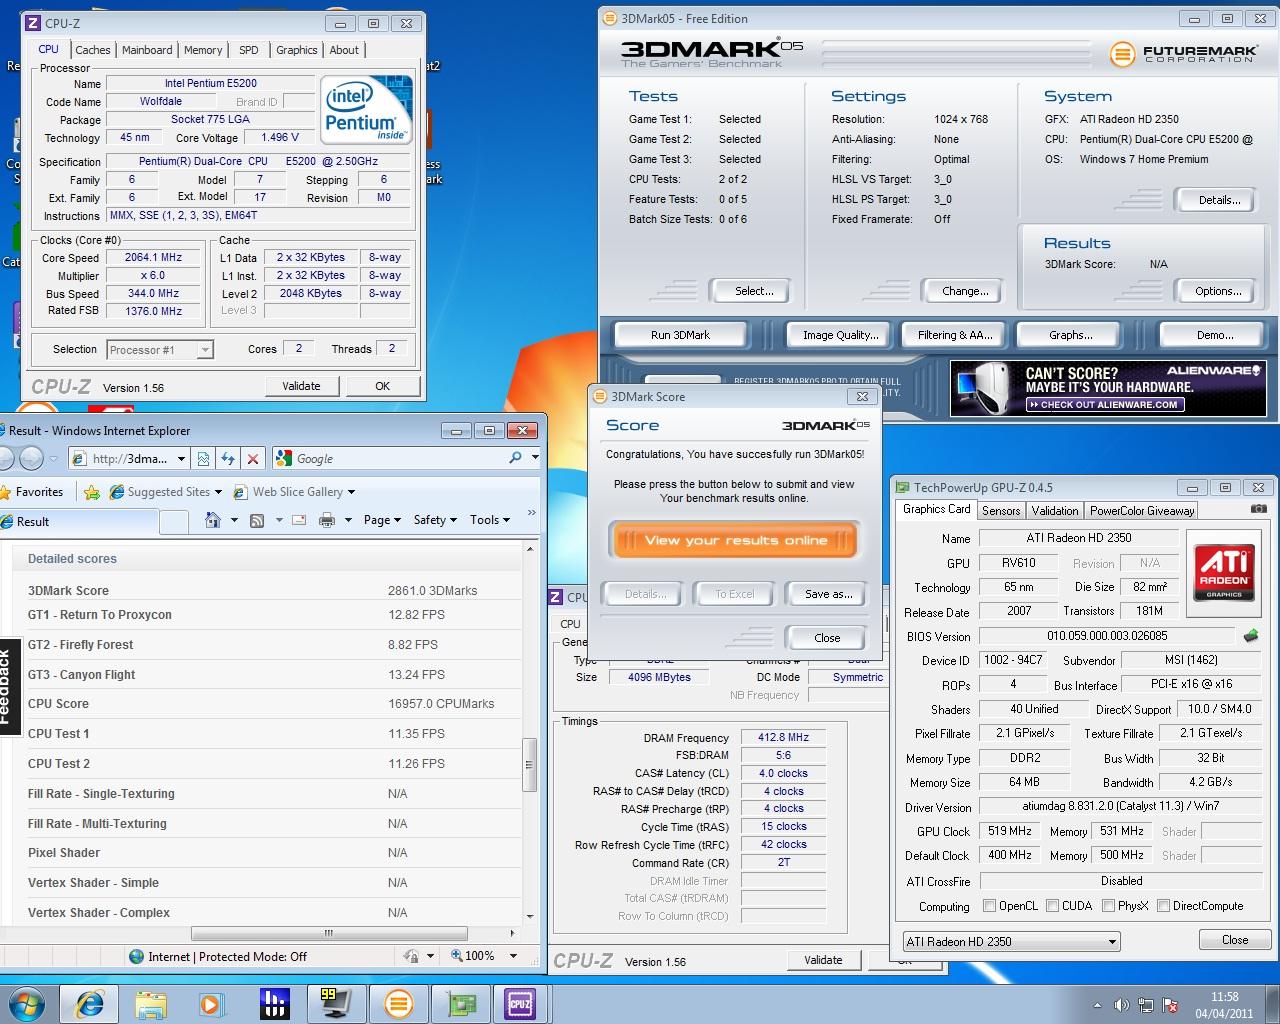
Task: Switch to the Caches tab in CPU-Z
Action: pos(93,50)
